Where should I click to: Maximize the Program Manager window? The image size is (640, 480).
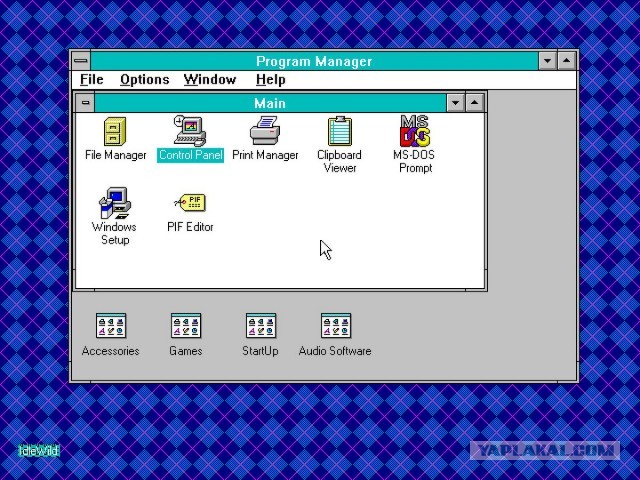[x=567, y=61]
